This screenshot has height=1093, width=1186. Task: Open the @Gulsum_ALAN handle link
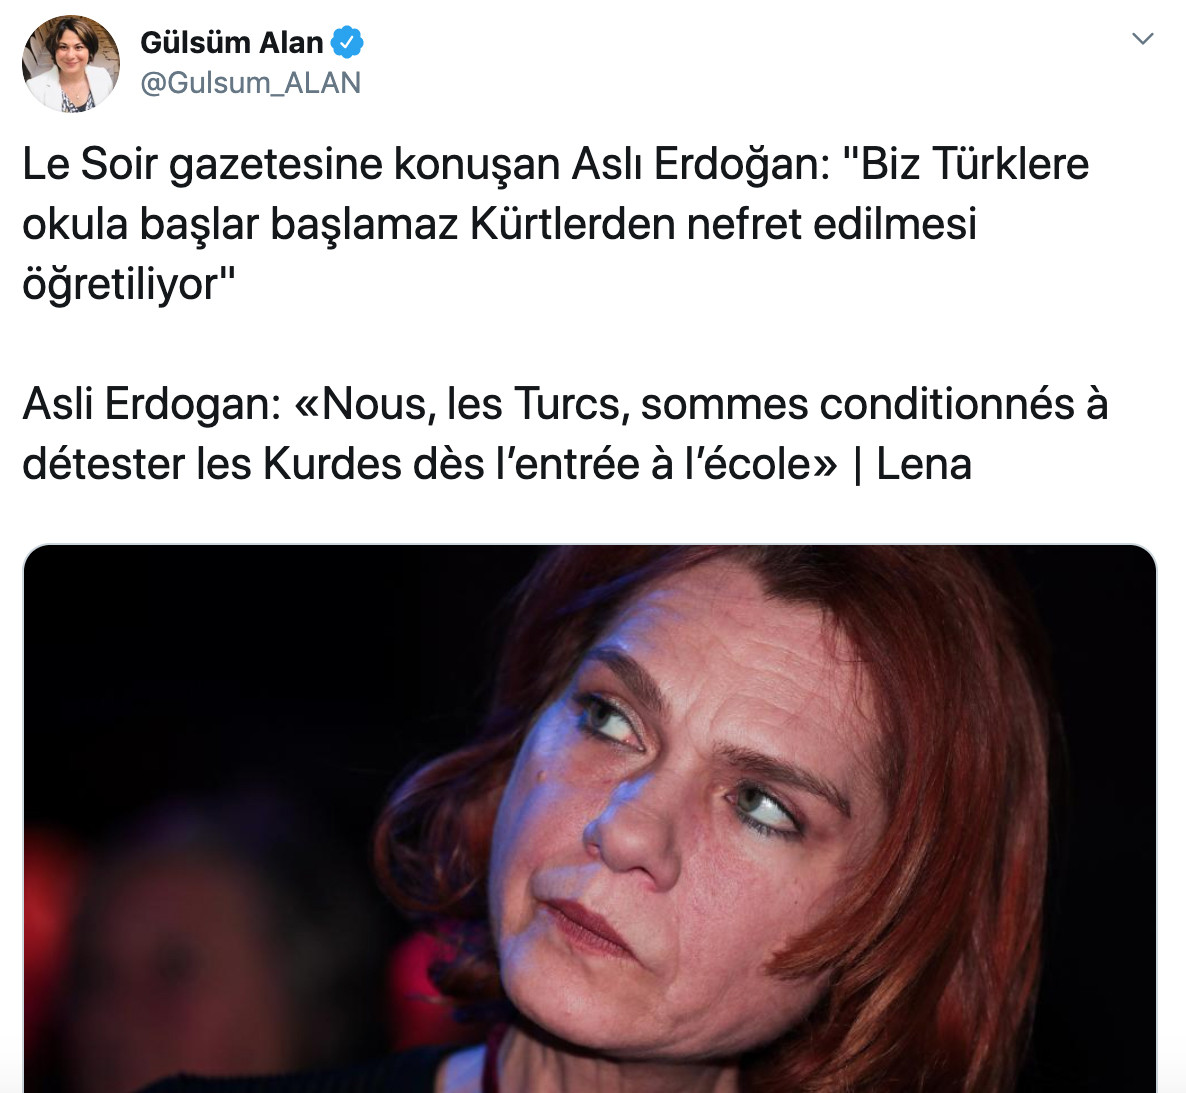click(250, 82)
